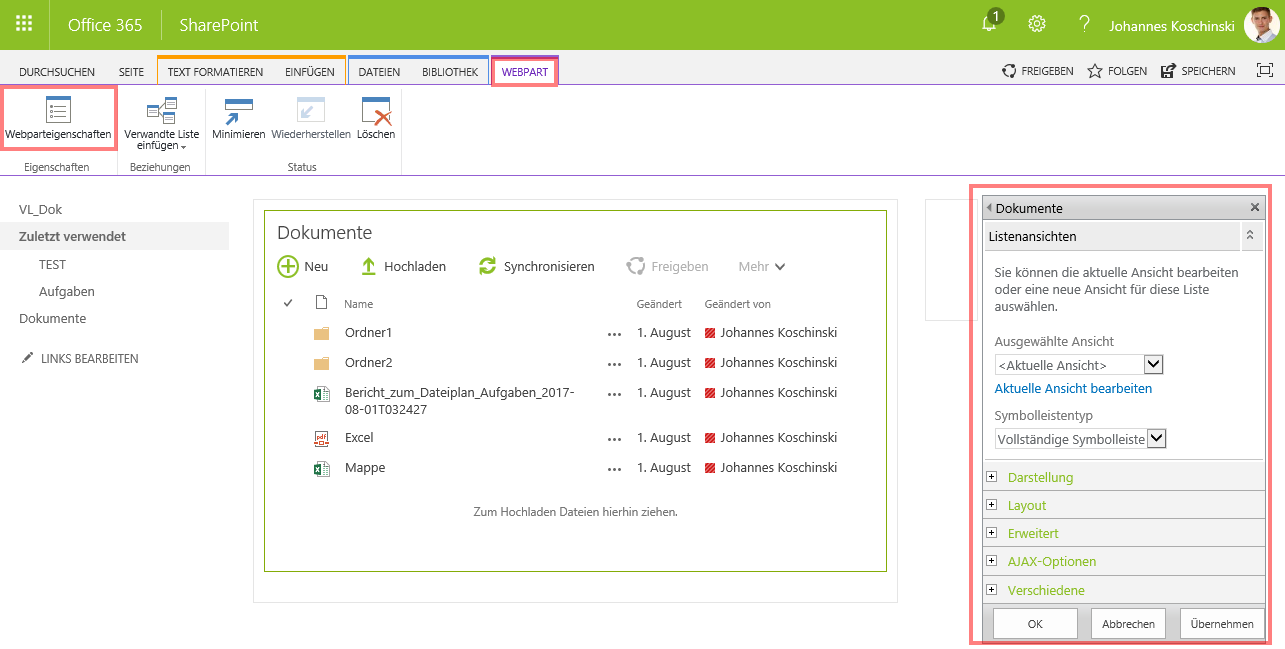
Task: Click the focus content icon beside Speichern
Action: coord(1264,71)
